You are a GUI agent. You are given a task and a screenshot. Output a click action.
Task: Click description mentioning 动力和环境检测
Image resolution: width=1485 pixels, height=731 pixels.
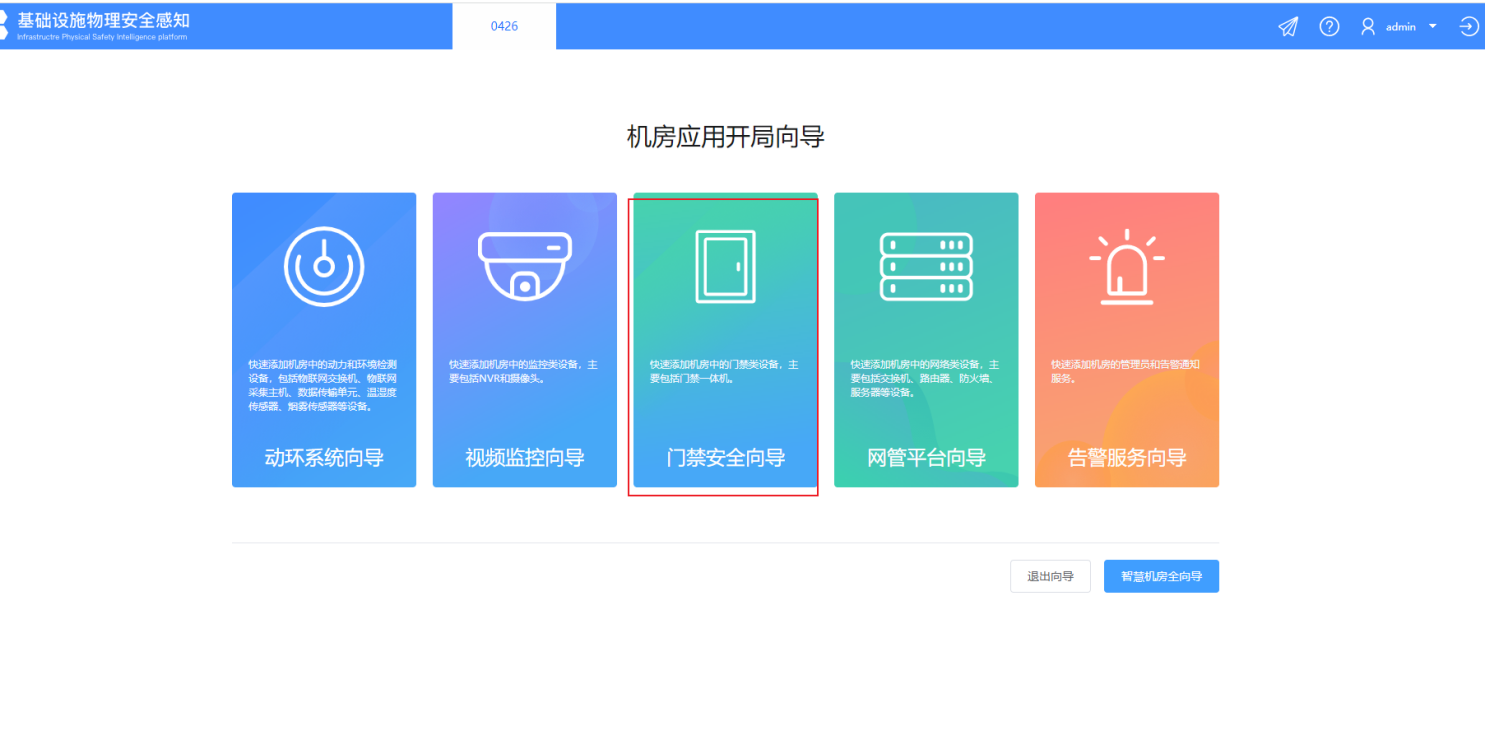point(324,386)
